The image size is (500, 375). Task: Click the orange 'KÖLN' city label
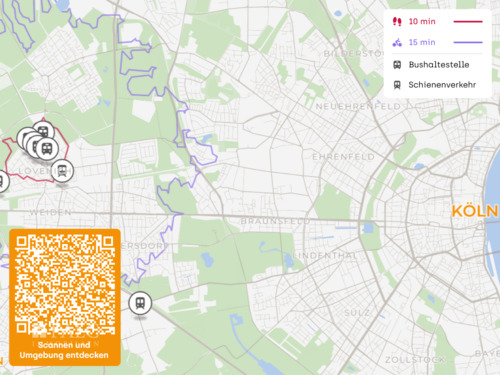pos(475,211)
